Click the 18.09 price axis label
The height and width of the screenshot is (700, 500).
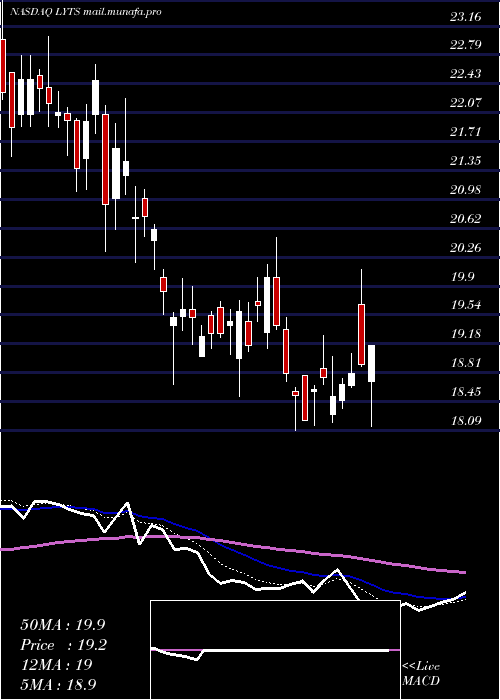466,421
